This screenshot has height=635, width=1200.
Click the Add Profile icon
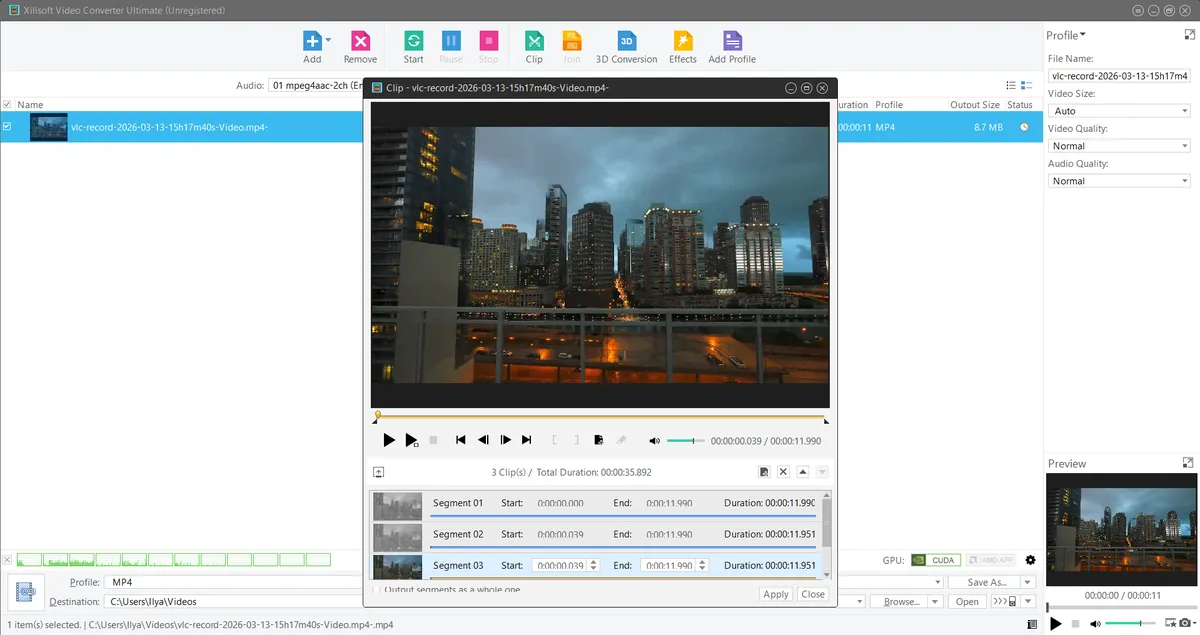click(732, 41)
